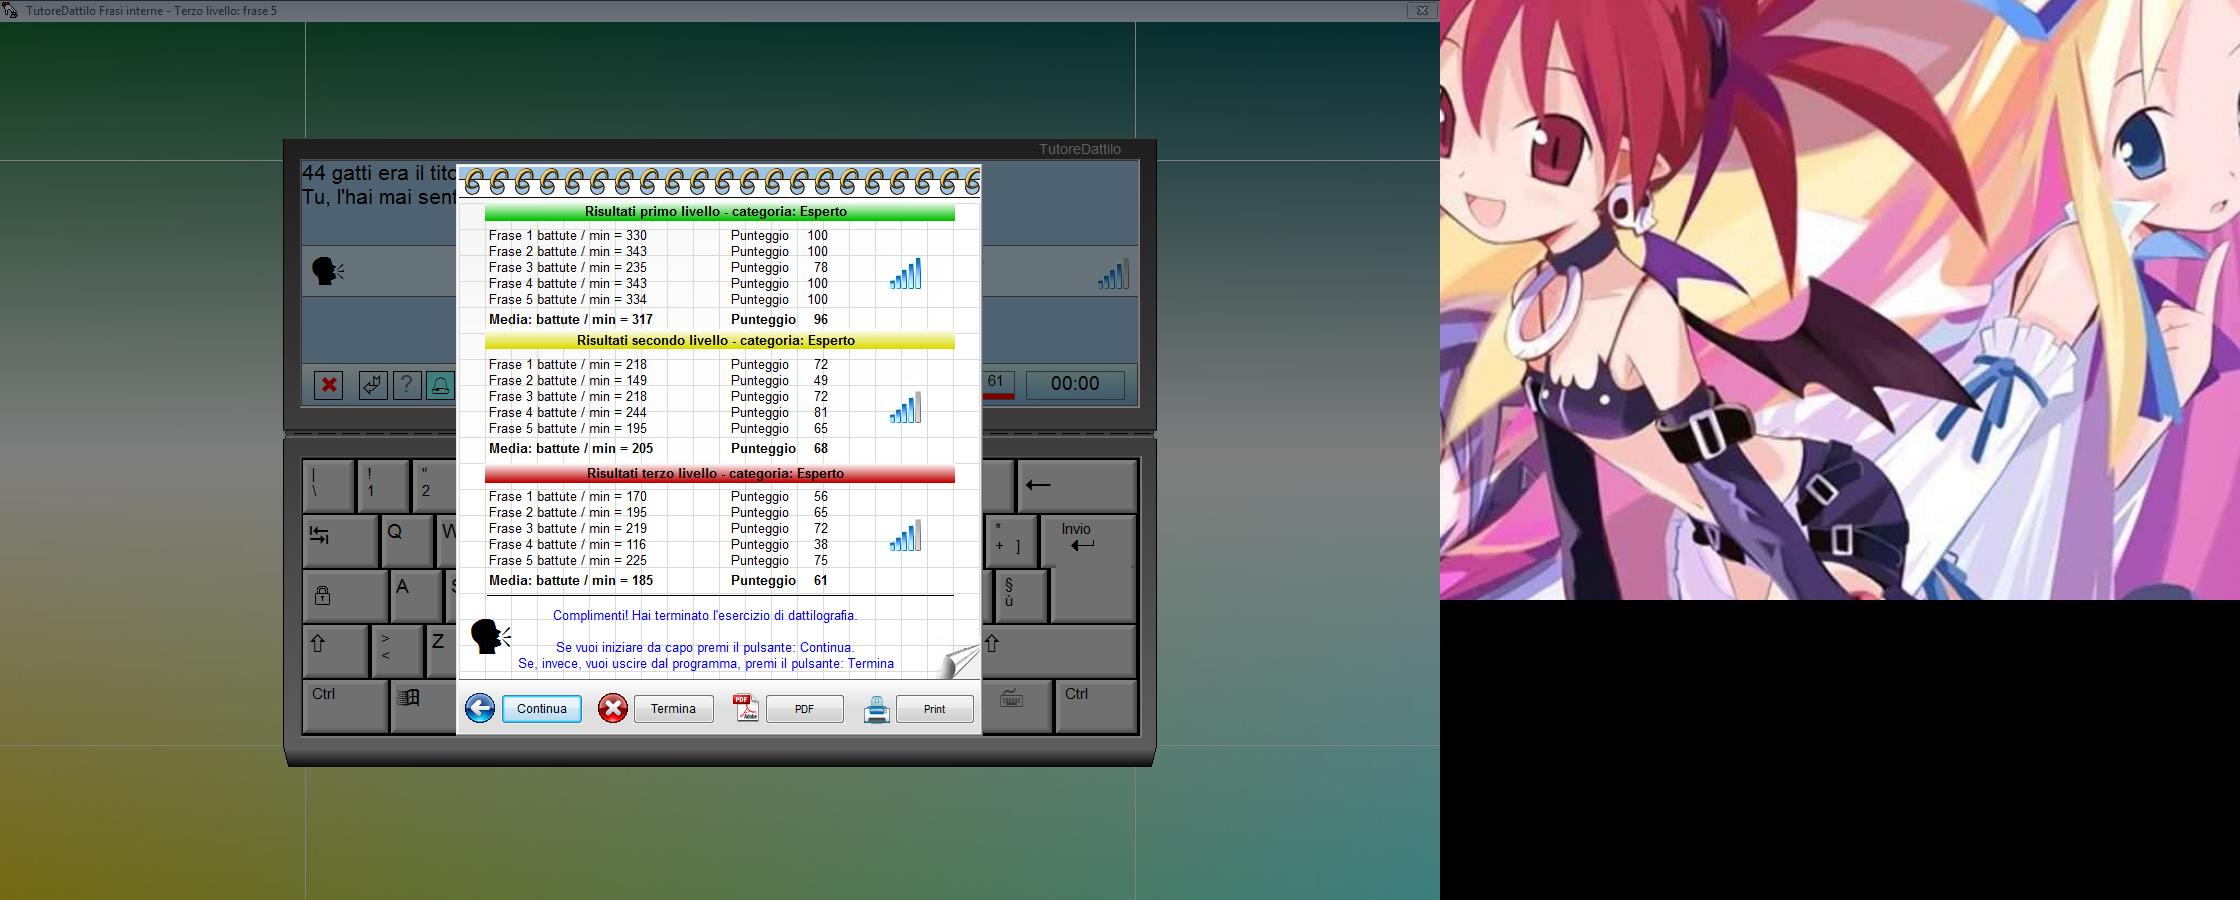
Task: Click the left Ctrl key
Action: click(x=345, y=706)
